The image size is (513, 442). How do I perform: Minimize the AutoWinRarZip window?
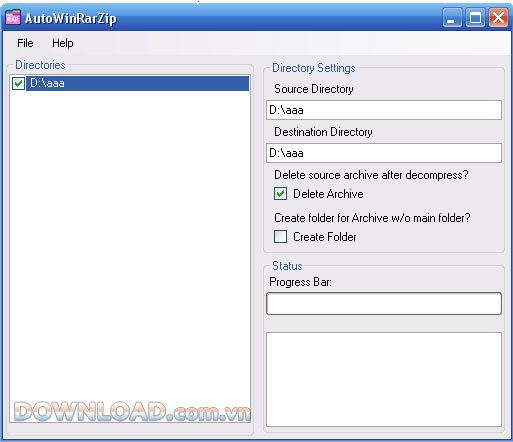tap(452, 17)
